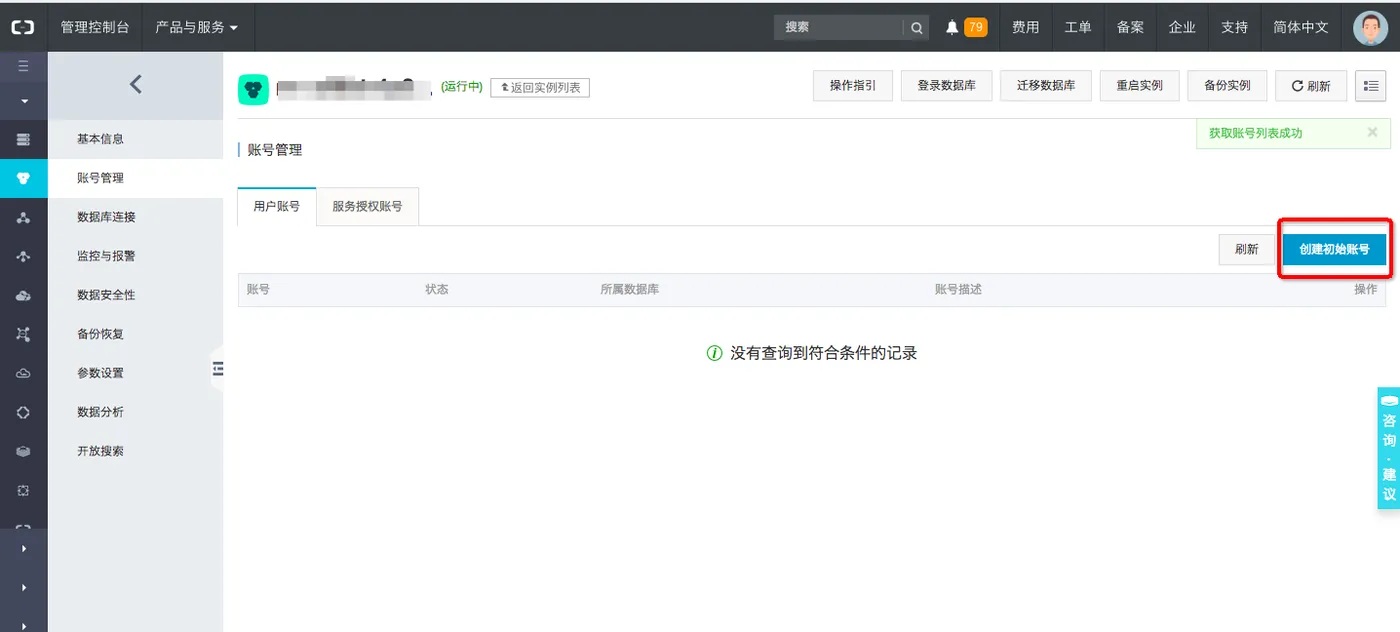This screenshot has width=1400, height=632.
Task: Open 数据库连接 in the side menu
Action: [x=135, y=217]
